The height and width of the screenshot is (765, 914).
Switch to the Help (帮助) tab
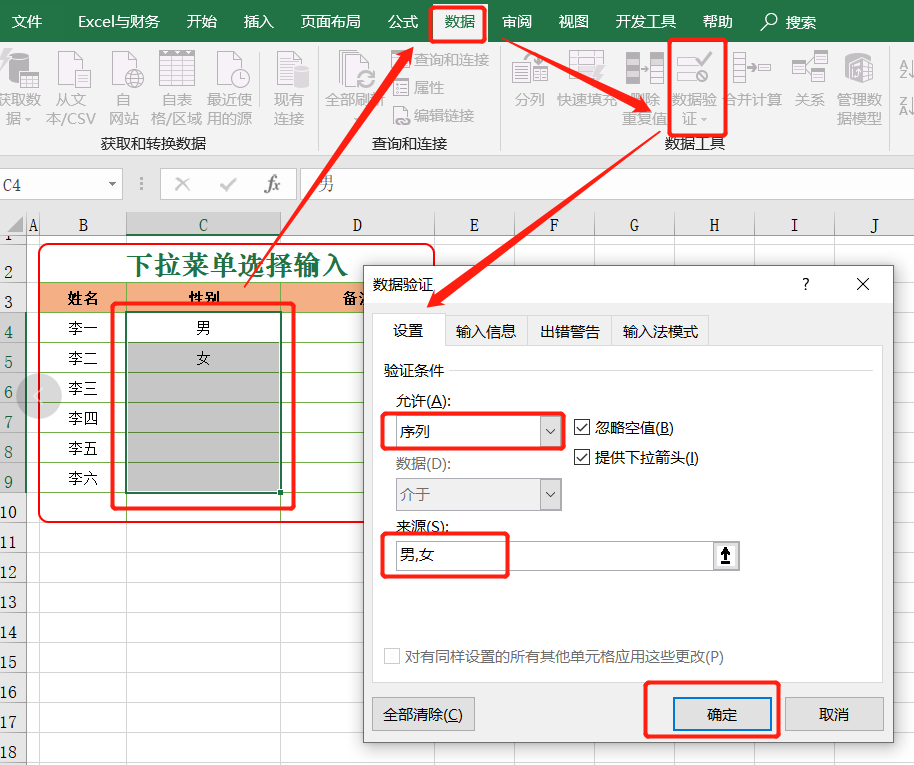click(718, 22)
